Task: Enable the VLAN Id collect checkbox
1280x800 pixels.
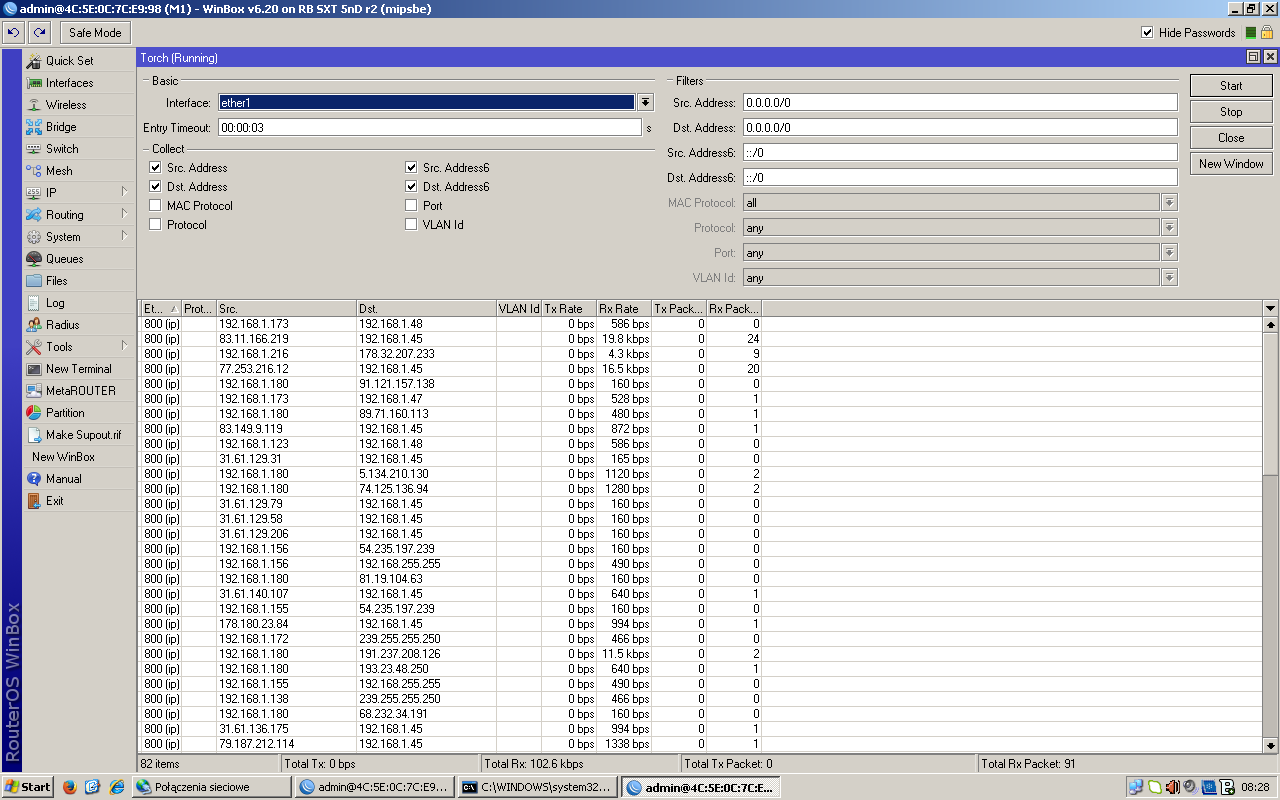Action: [411, 225]
